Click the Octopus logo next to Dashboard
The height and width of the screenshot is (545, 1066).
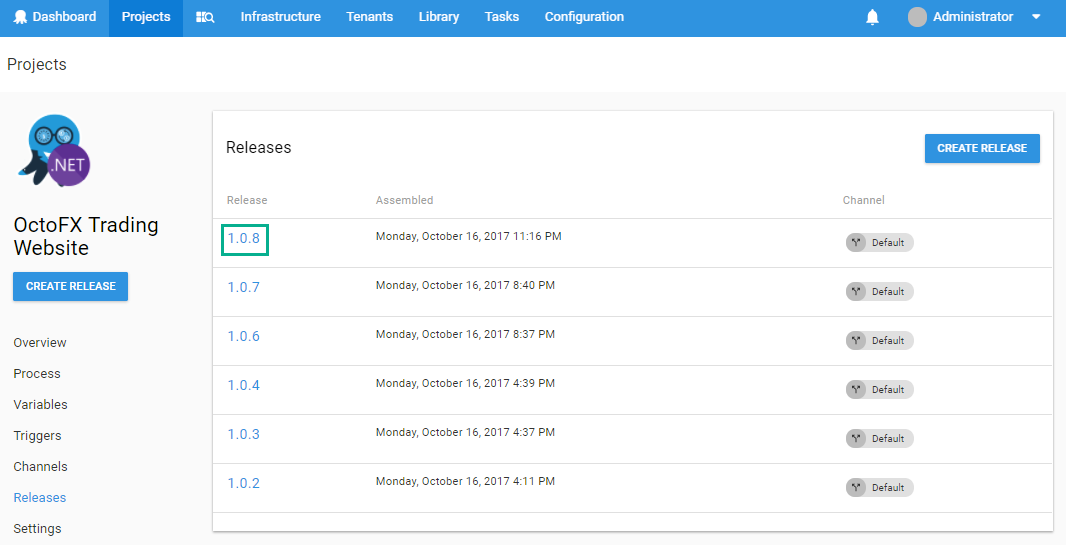pos(20,17)
